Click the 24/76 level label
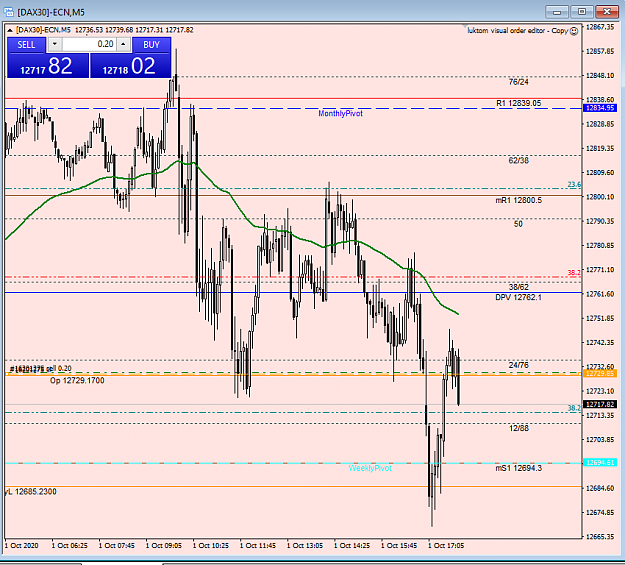 [519, 365]
